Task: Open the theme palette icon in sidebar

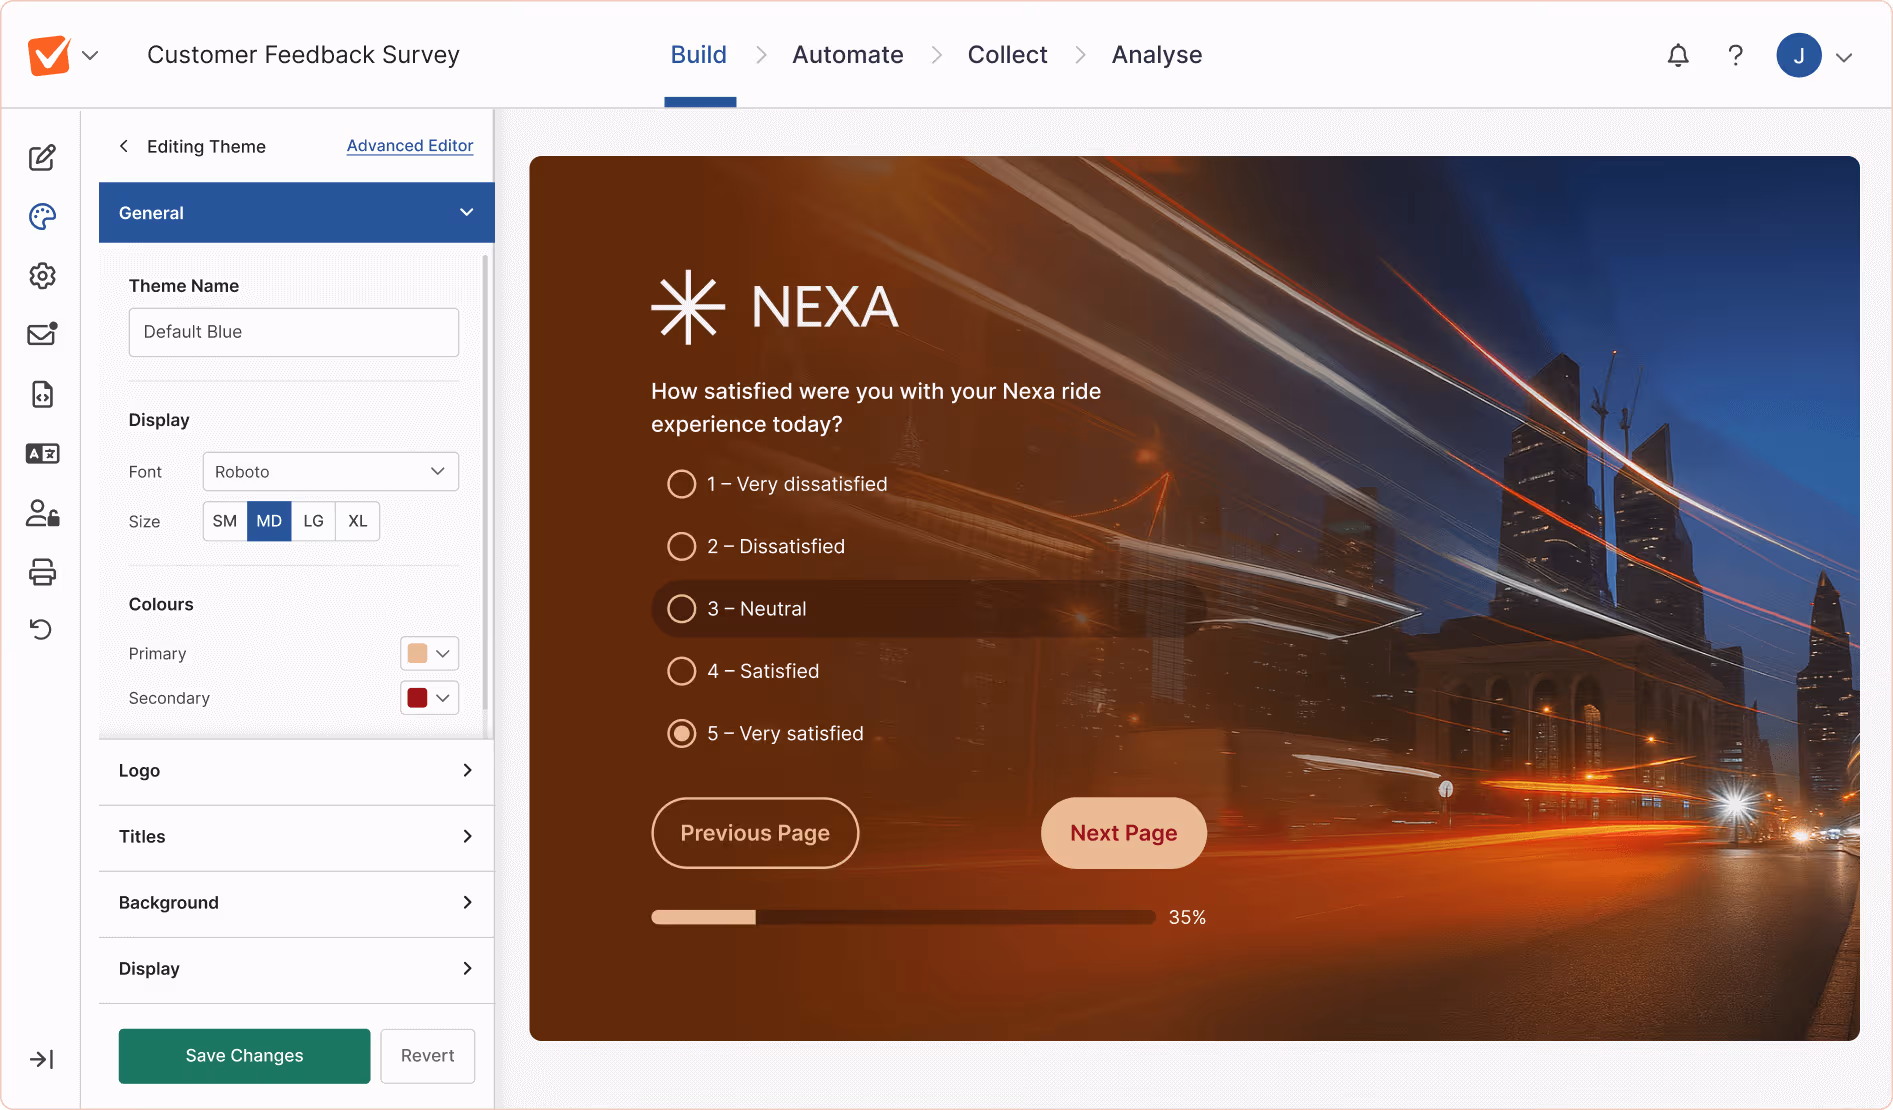Action: coord(42,217)
